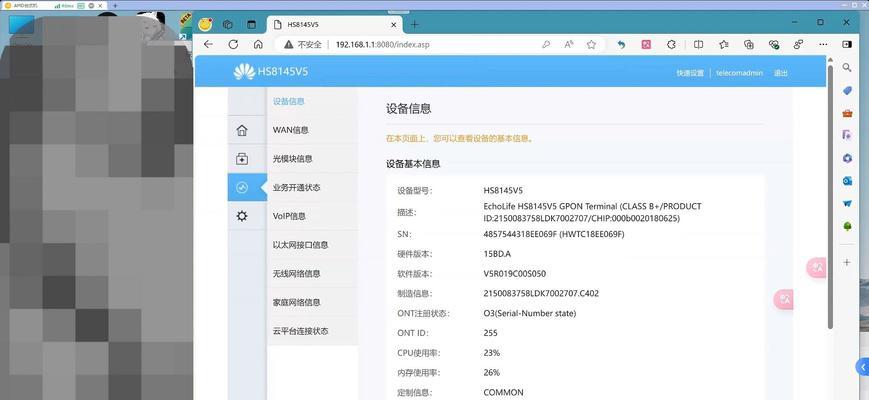This screenshot has height=400, width=869.
Task: Click the page vertical scrollbar
Action: point(830,197)
